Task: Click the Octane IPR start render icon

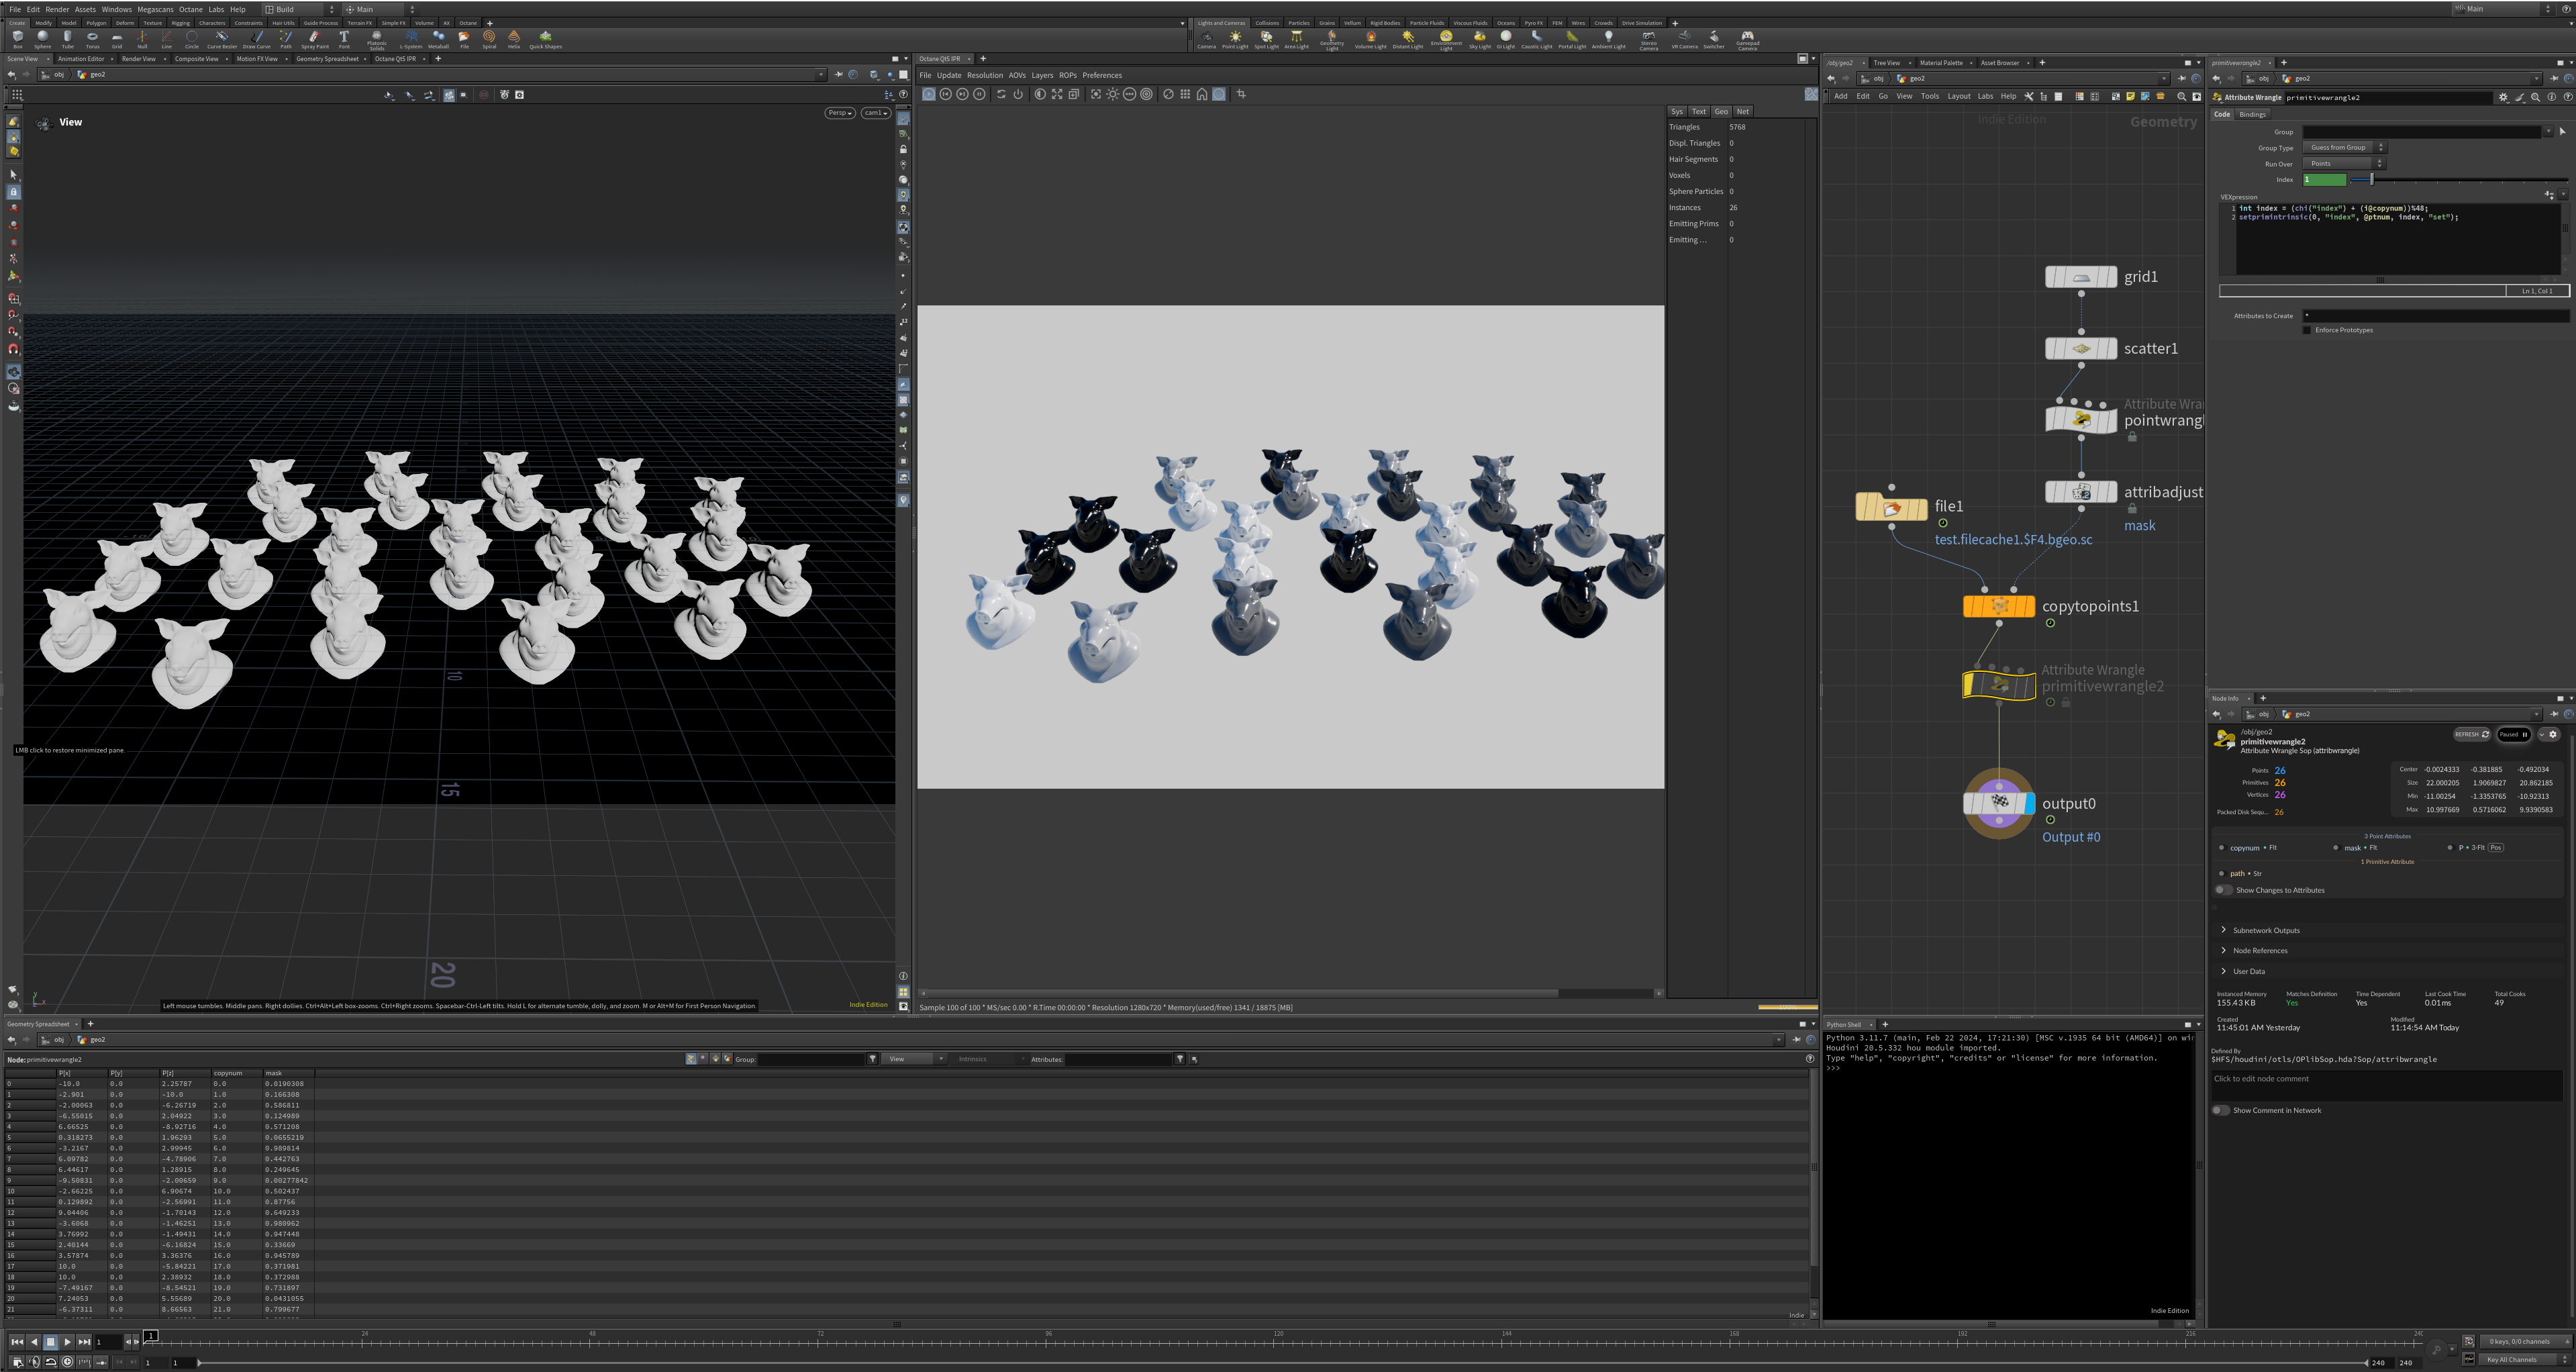Action: (x=929, y=94)
